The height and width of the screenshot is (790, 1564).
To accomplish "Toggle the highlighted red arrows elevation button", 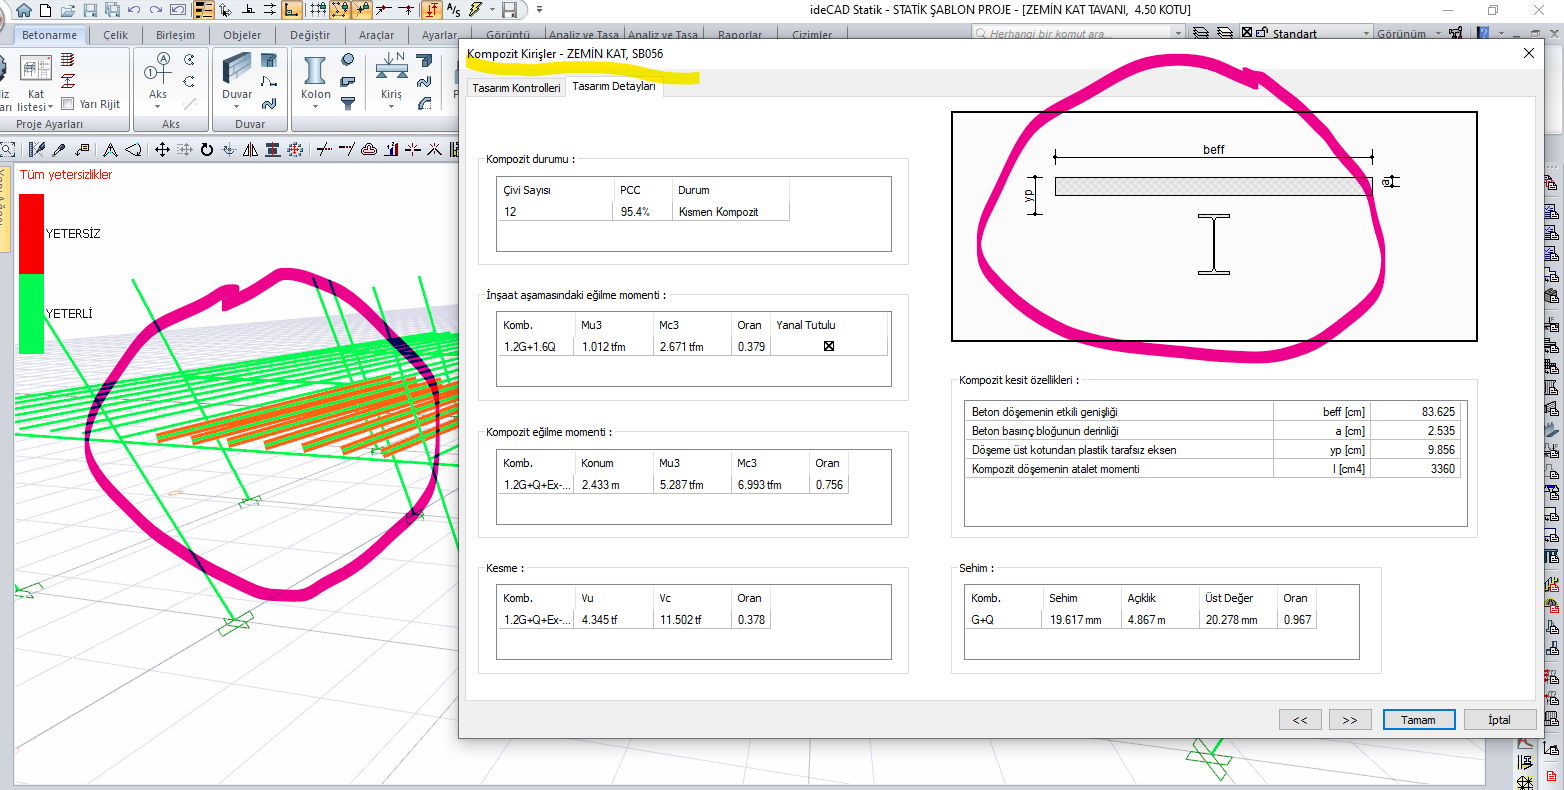I will pyautogui.click(x=431, y=10).
